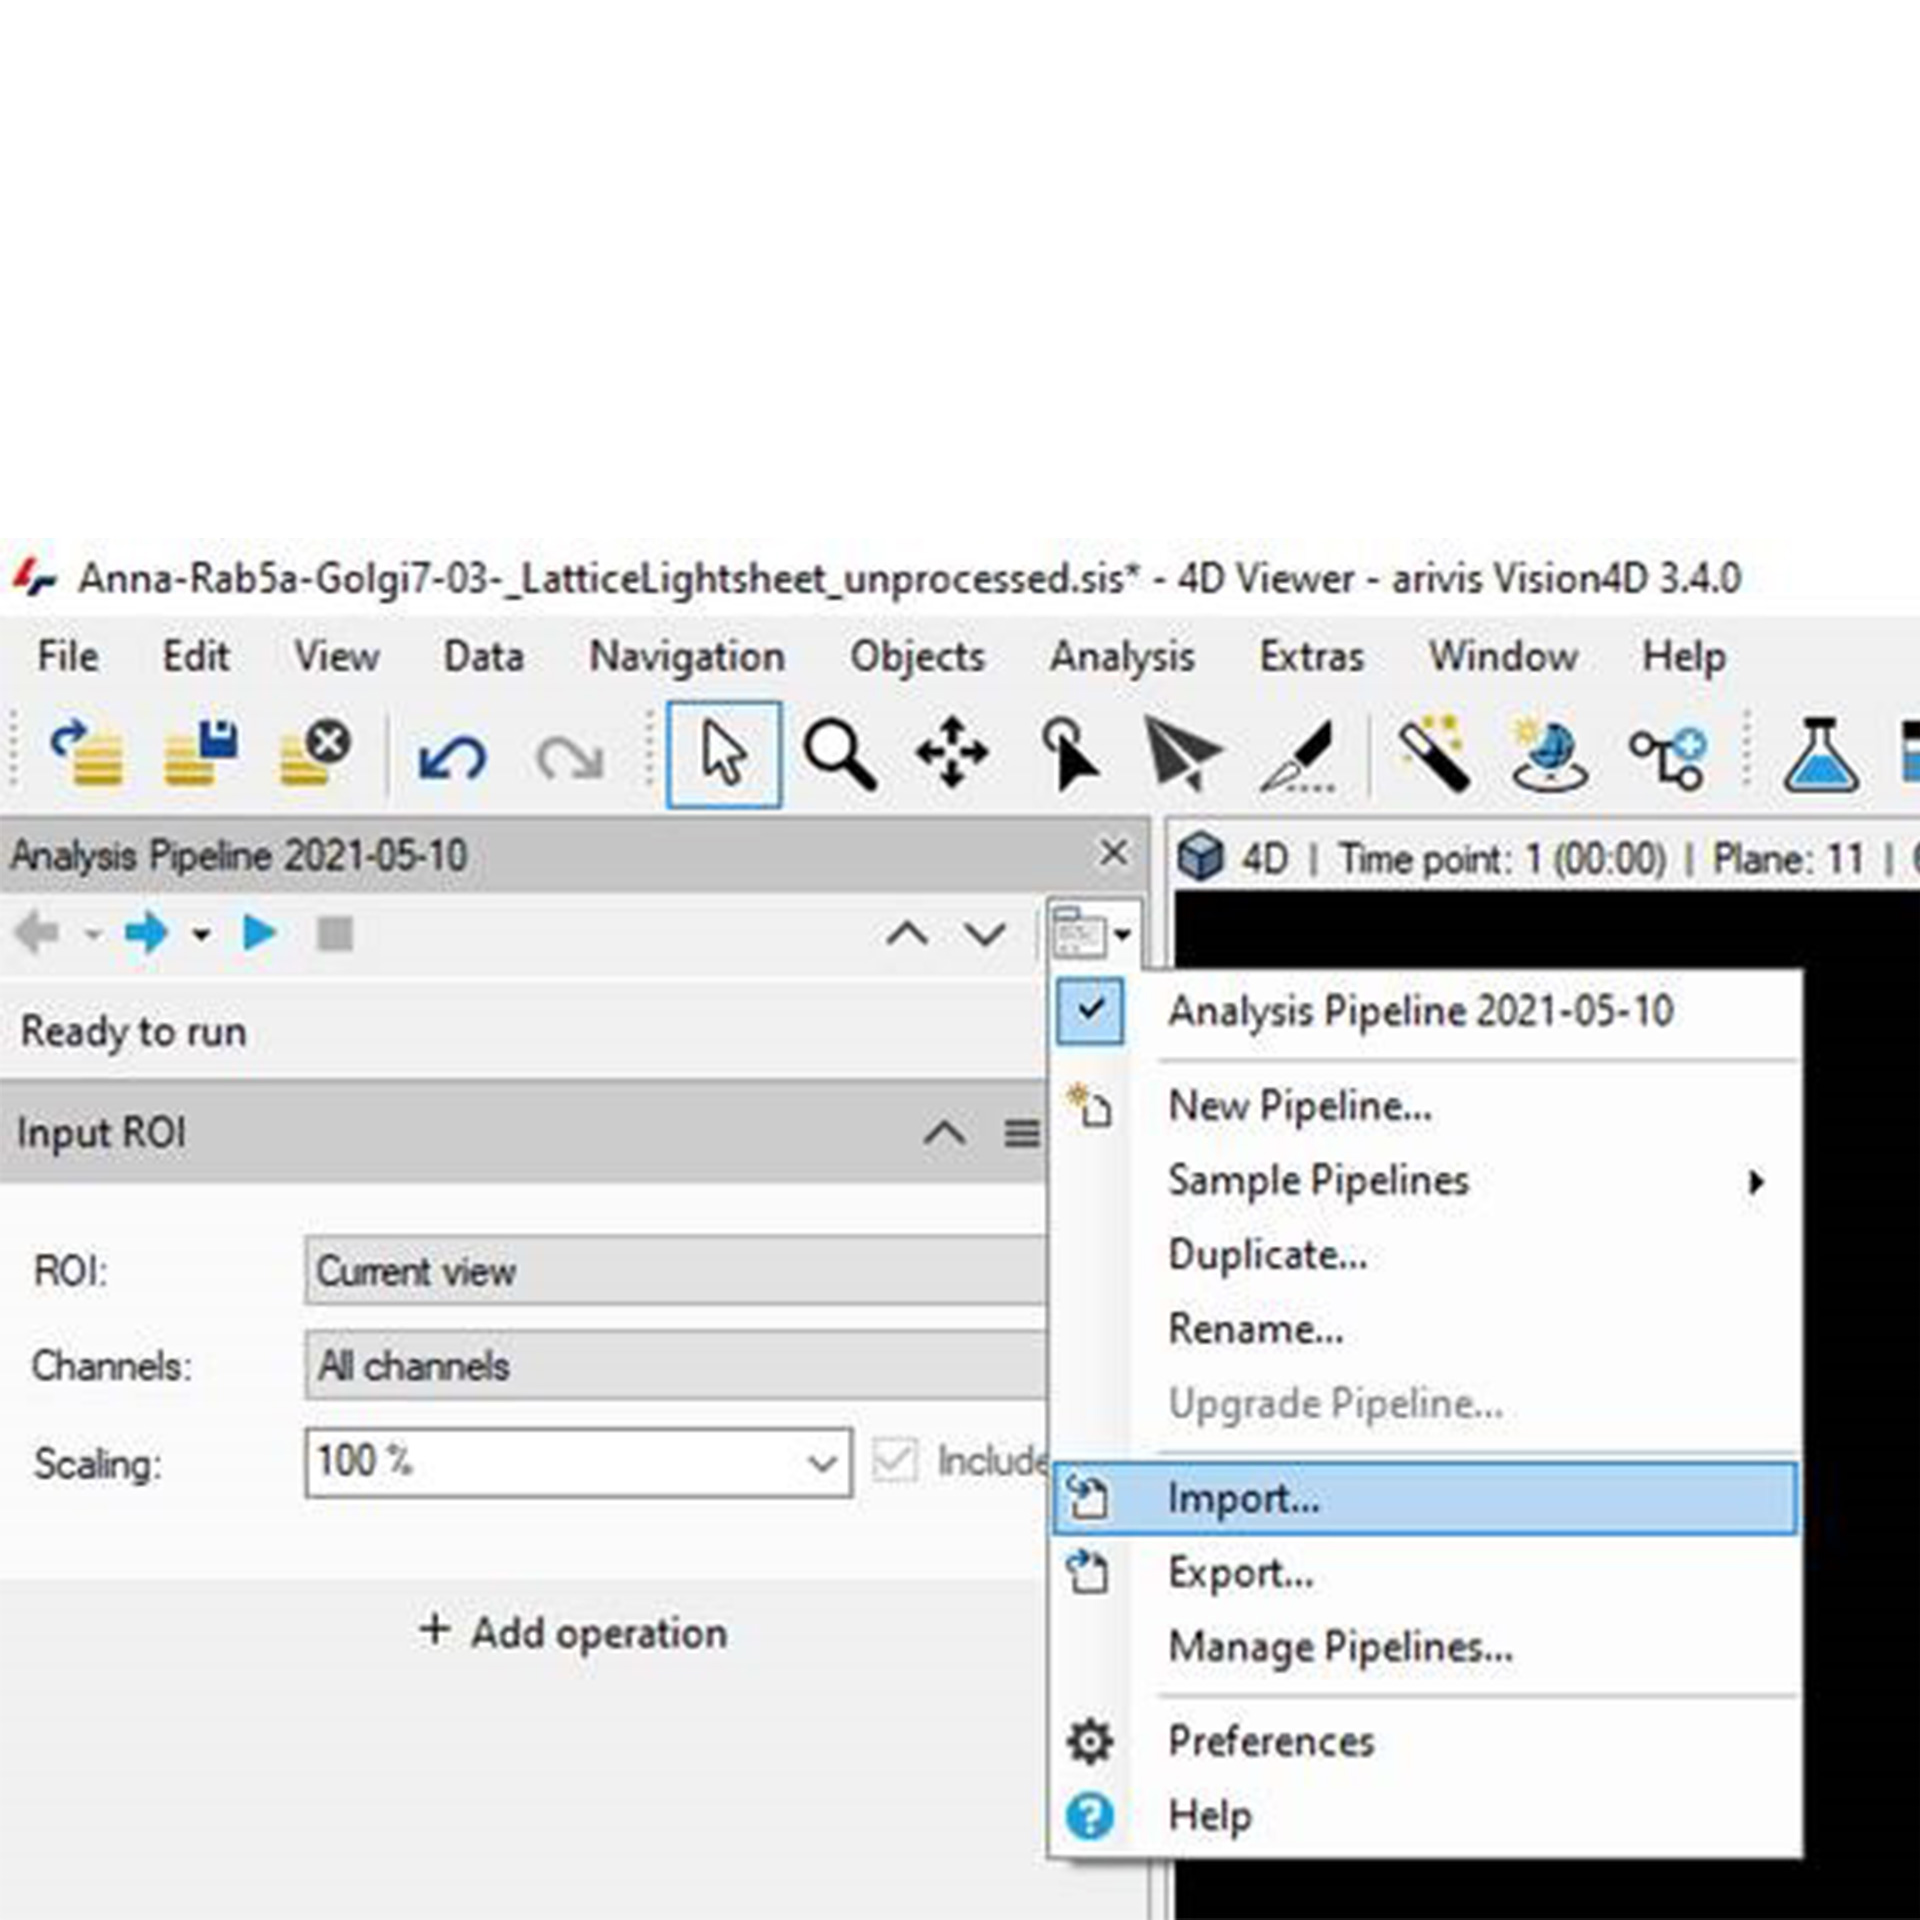This screenshot has height=1920, width=1920.
Task: Open pipeline Preferences
Action: pyautogui.click(x=1426, y=1742)
